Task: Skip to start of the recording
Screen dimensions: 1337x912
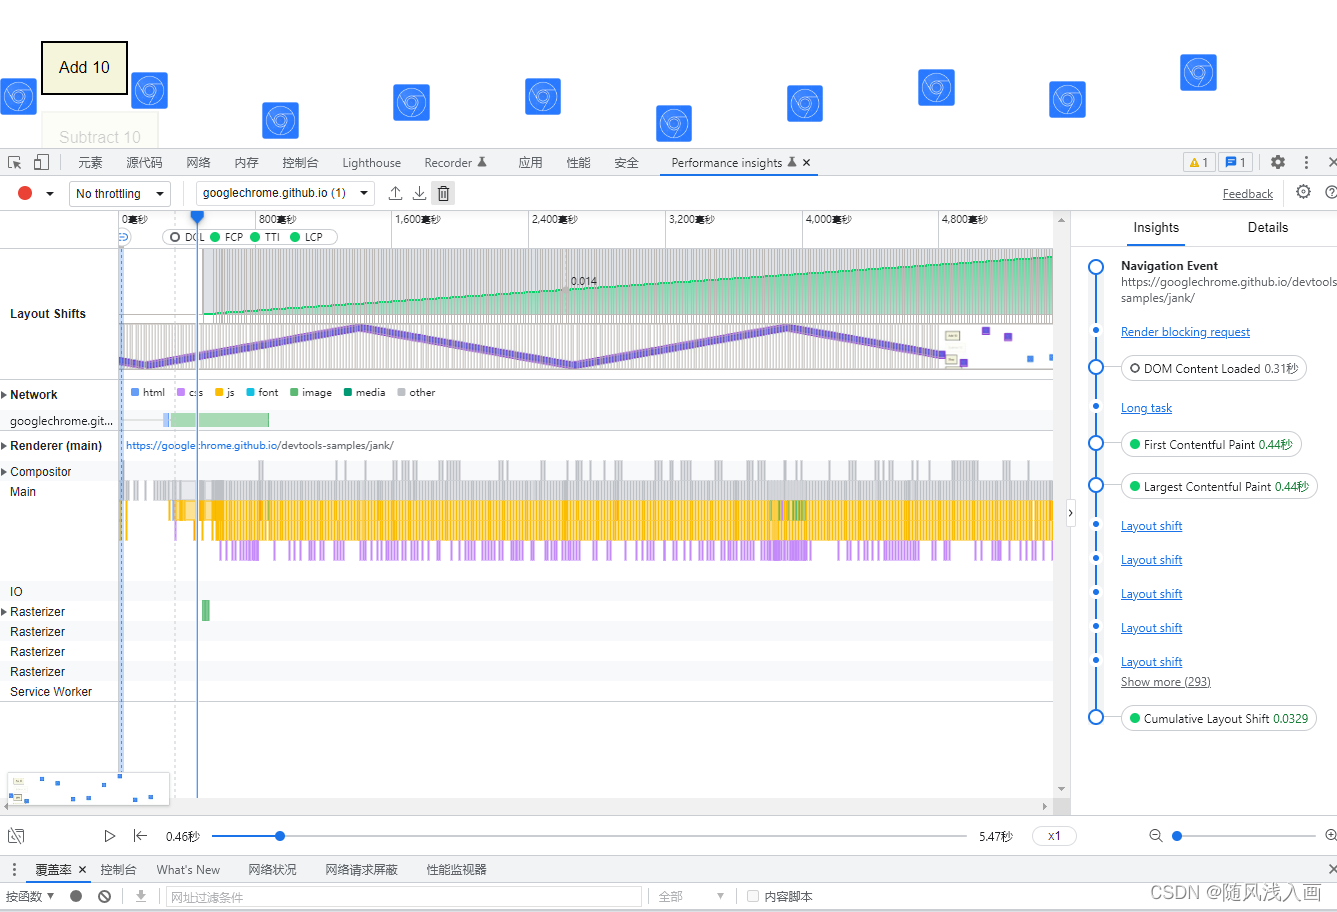Action: (140, 836)
